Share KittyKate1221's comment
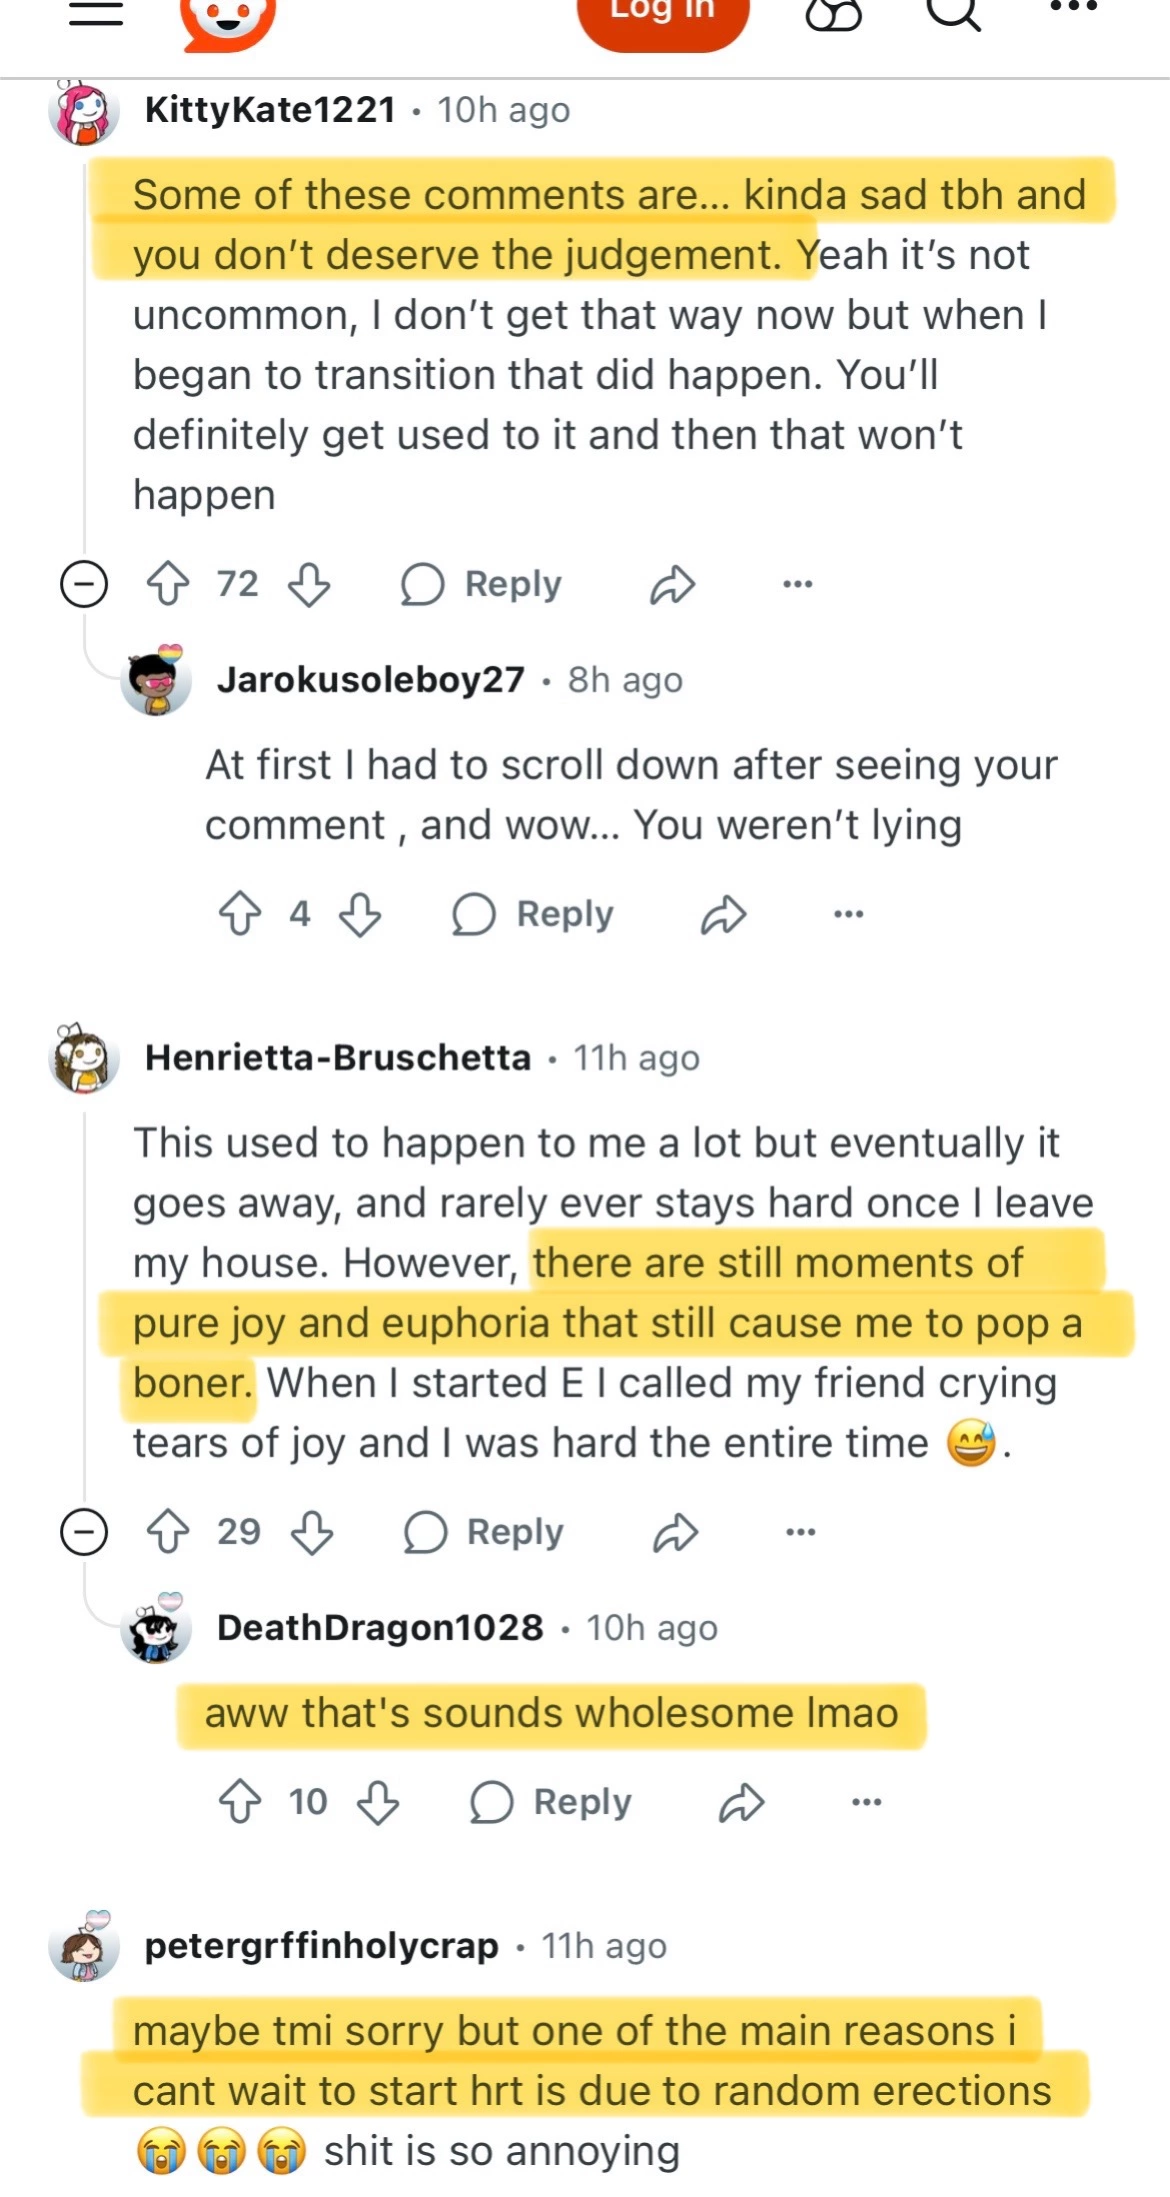 point(672,584)
